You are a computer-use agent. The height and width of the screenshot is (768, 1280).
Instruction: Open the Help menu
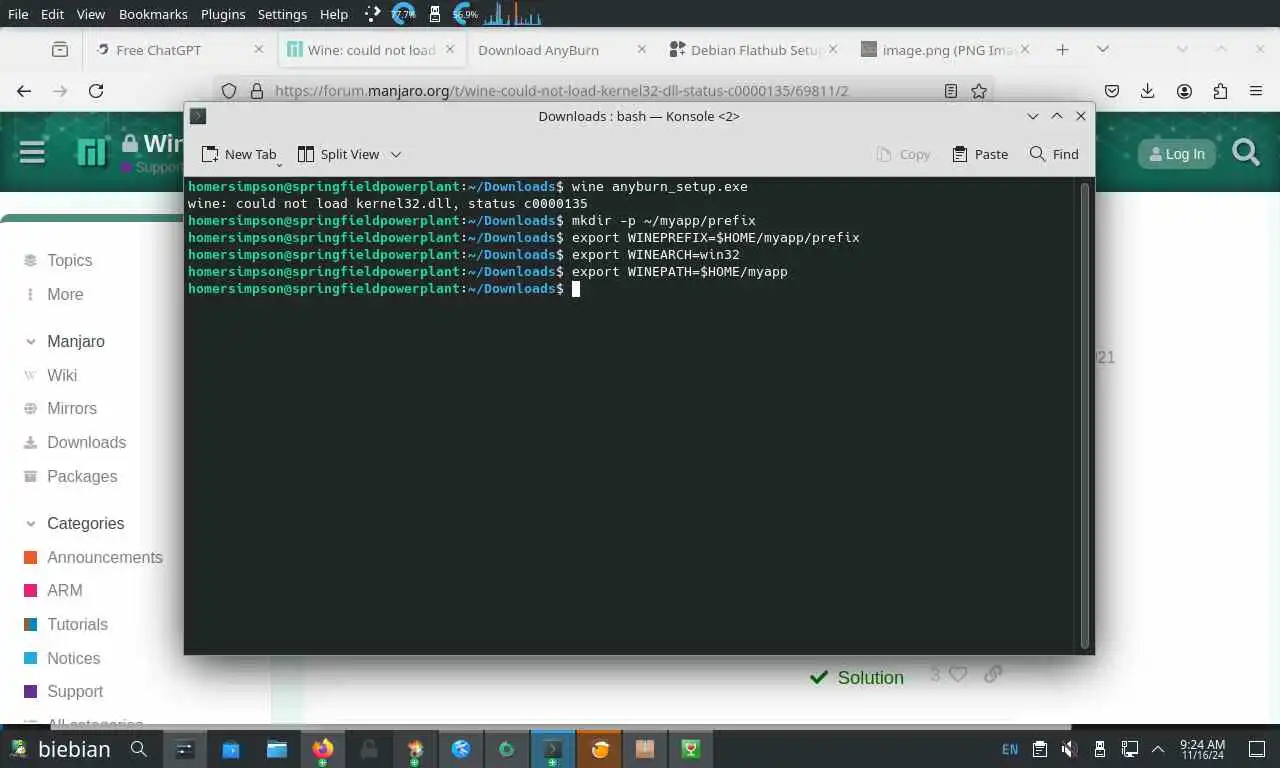pyautogui.click(x=334, y=14)
